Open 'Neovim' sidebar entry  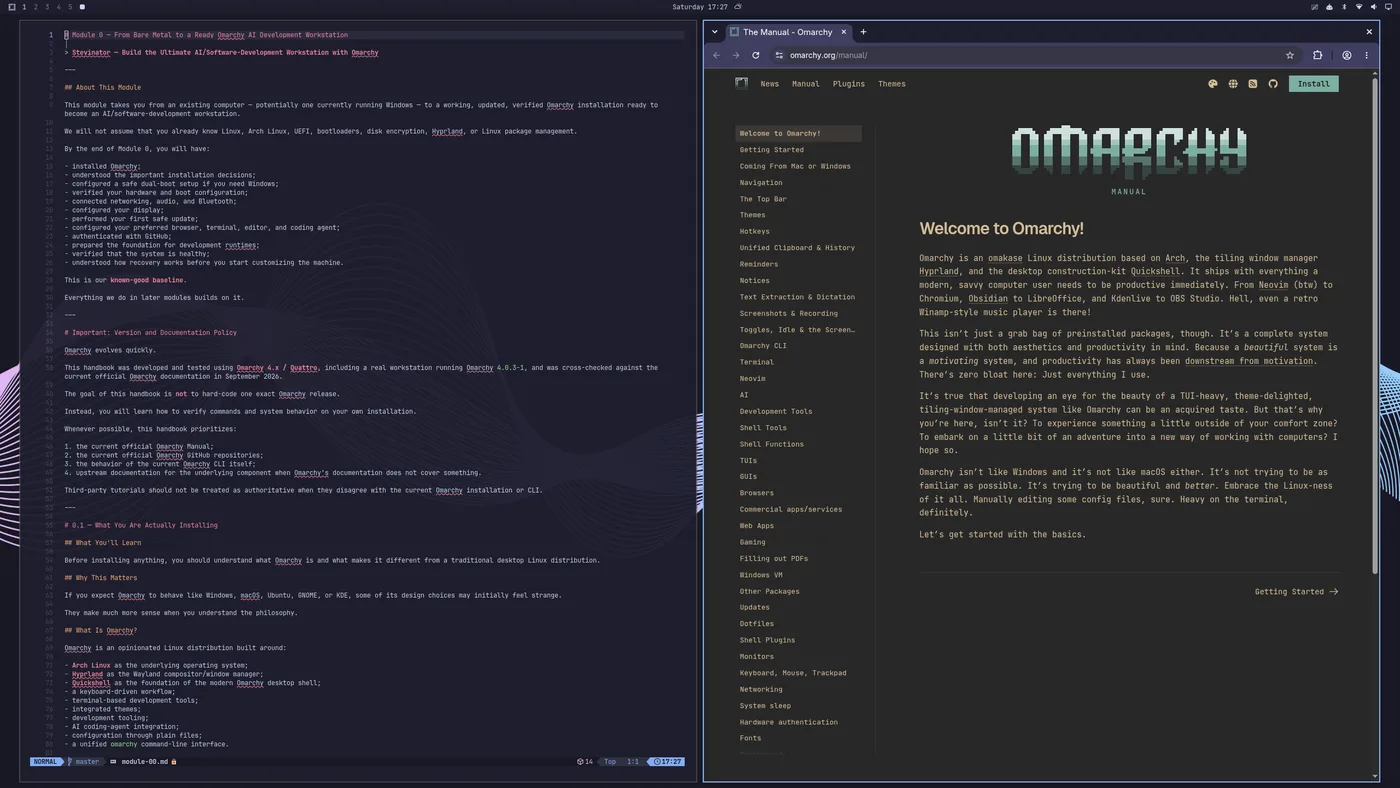[753, 379]
